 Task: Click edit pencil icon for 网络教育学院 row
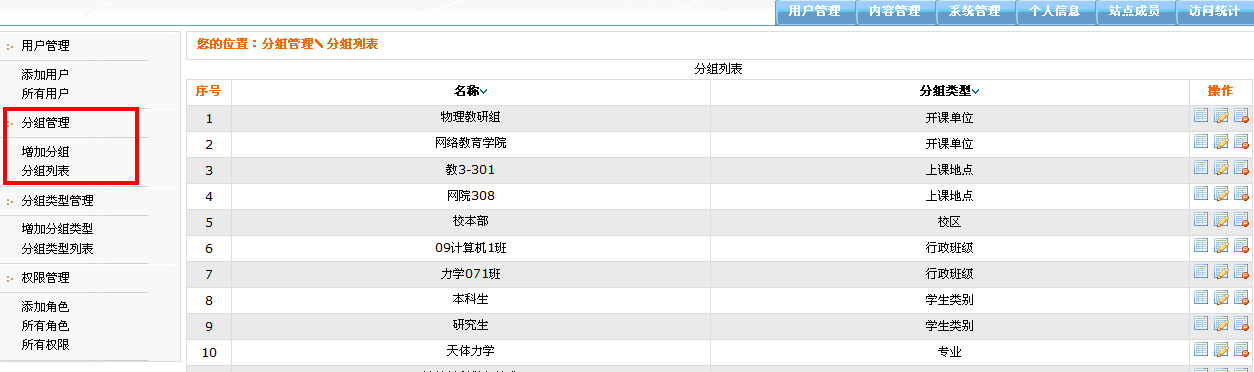point(1221,142)
